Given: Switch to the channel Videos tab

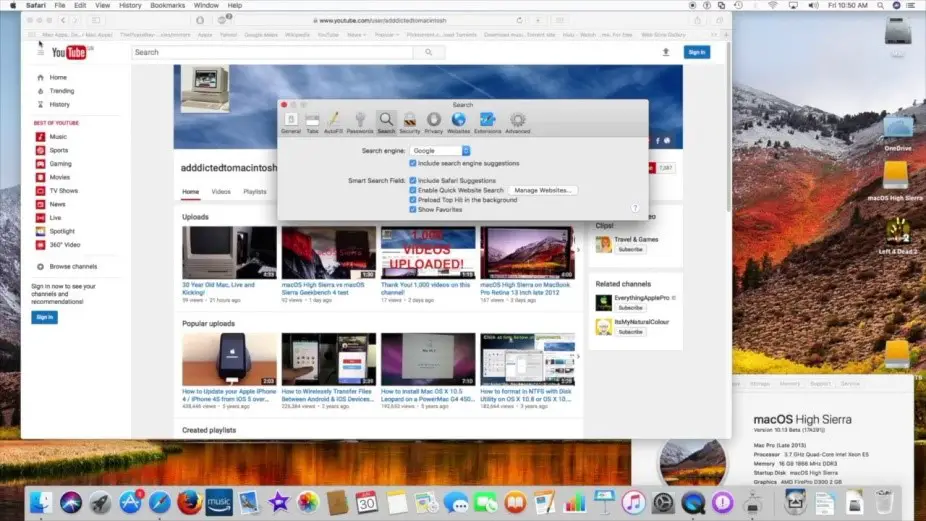Looking at the screenshot, I should pos(221,191).
